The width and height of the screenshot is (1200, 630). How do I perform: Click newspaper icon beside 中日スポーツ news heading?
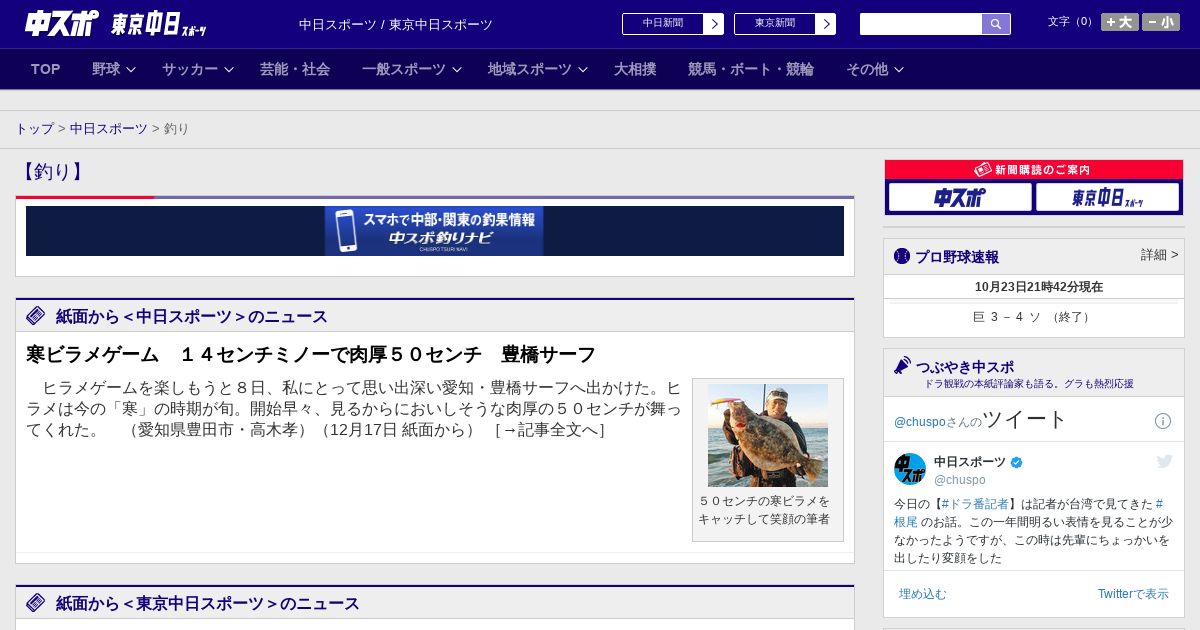[x=36, y=316]
